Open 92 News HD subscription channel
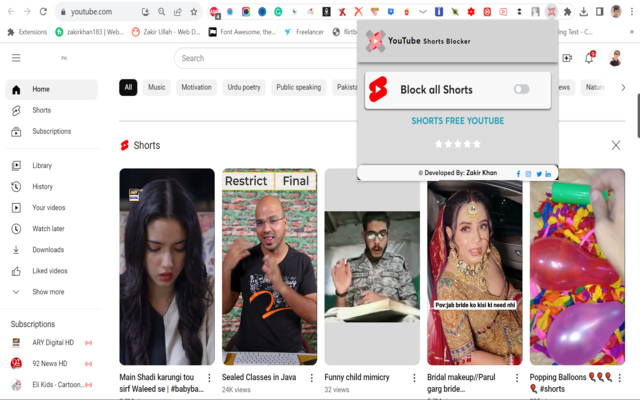The image size is (640, 400). click(x=51, y=364)
